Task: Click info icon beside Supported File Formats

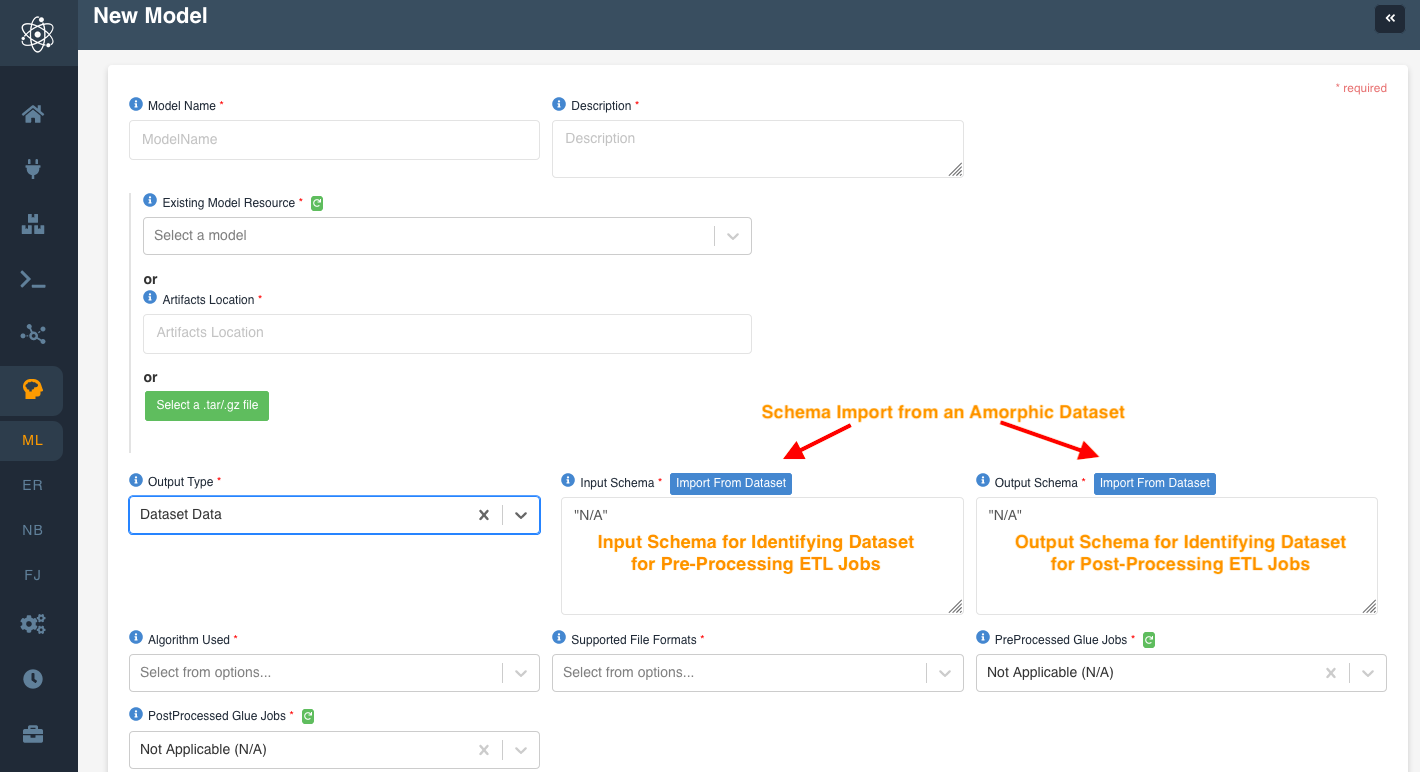Action: 559,637
